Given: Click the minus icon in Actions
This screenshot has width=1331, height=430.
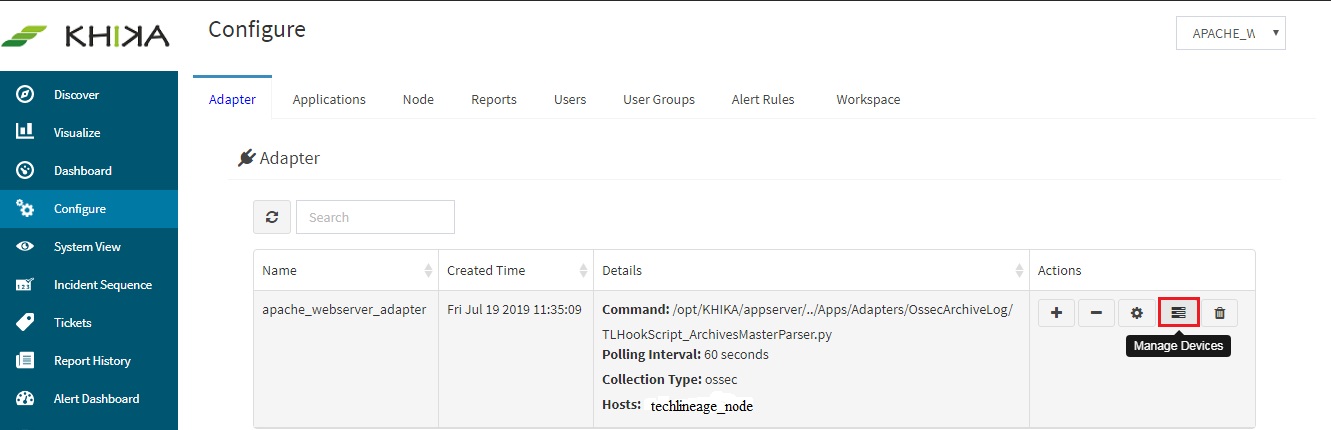Looking at the screenshot, I should tap(1096, 312).
